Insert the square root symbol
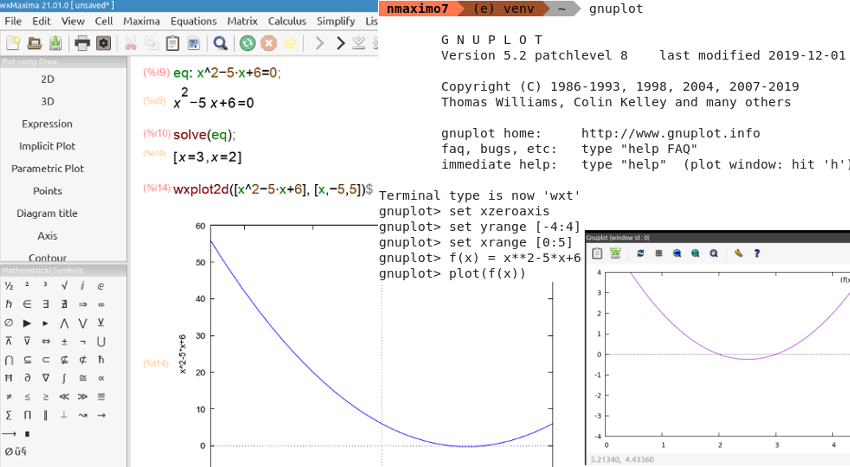850x467 pixels. click(x=65, y=286)
